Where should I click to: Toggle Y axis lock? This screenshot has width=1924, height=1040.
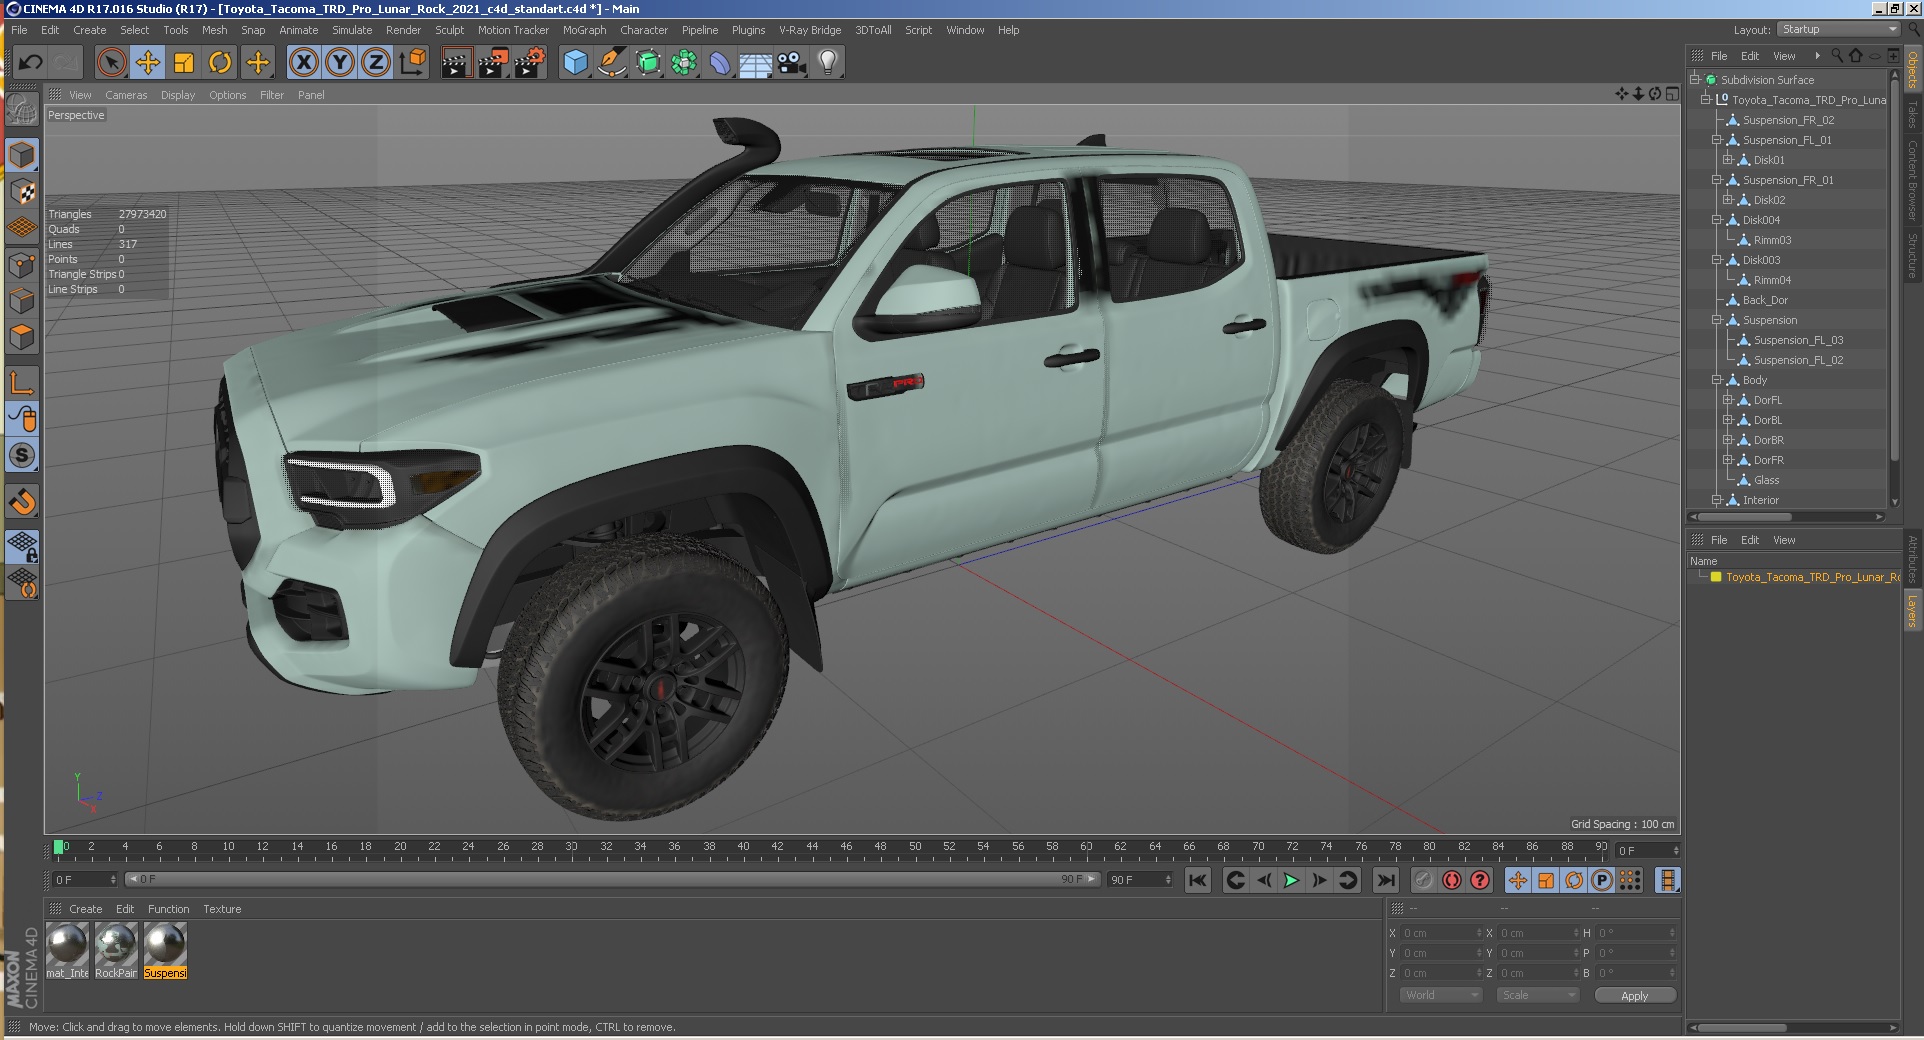point(340,63)
